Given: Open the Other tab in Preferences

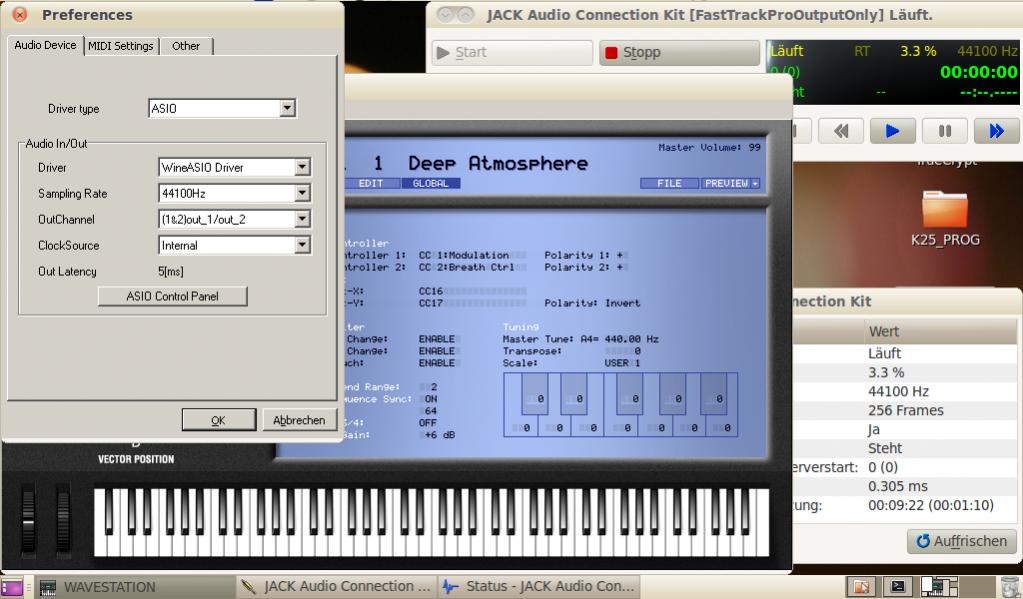Looking at the screenshot, I should pyautogui.click(x=186, y=46).
